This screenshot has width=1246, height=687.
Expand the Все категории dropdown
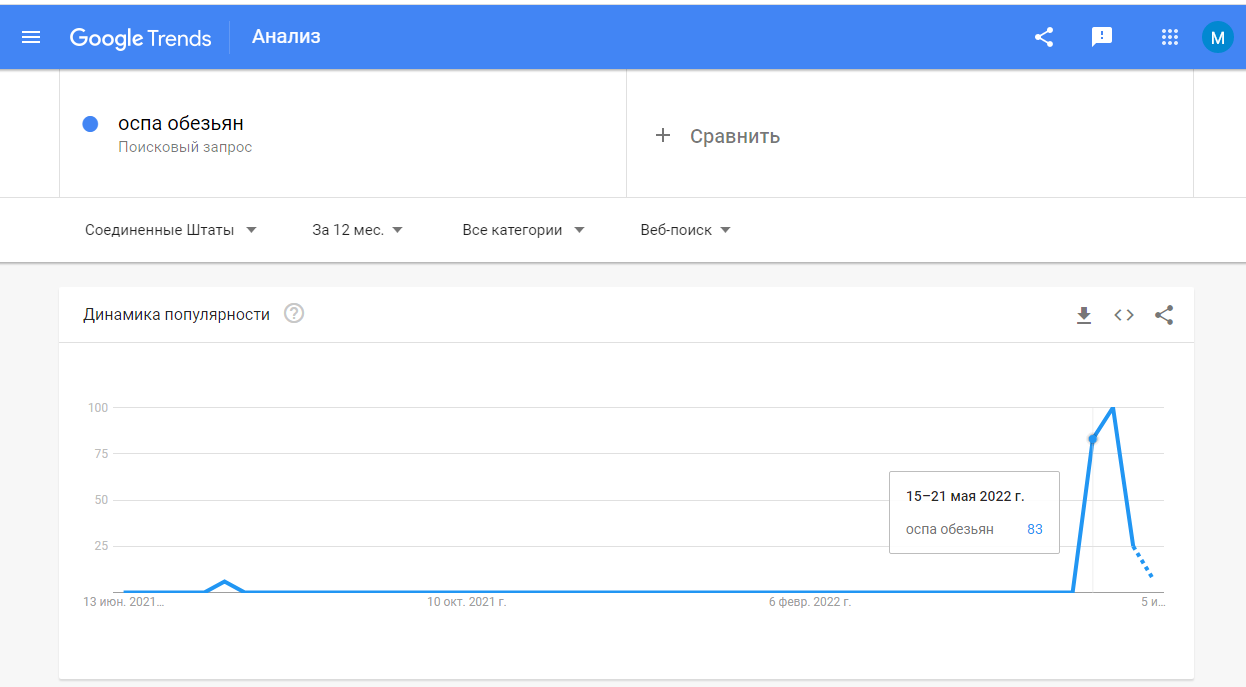click(x=523, y=230)
